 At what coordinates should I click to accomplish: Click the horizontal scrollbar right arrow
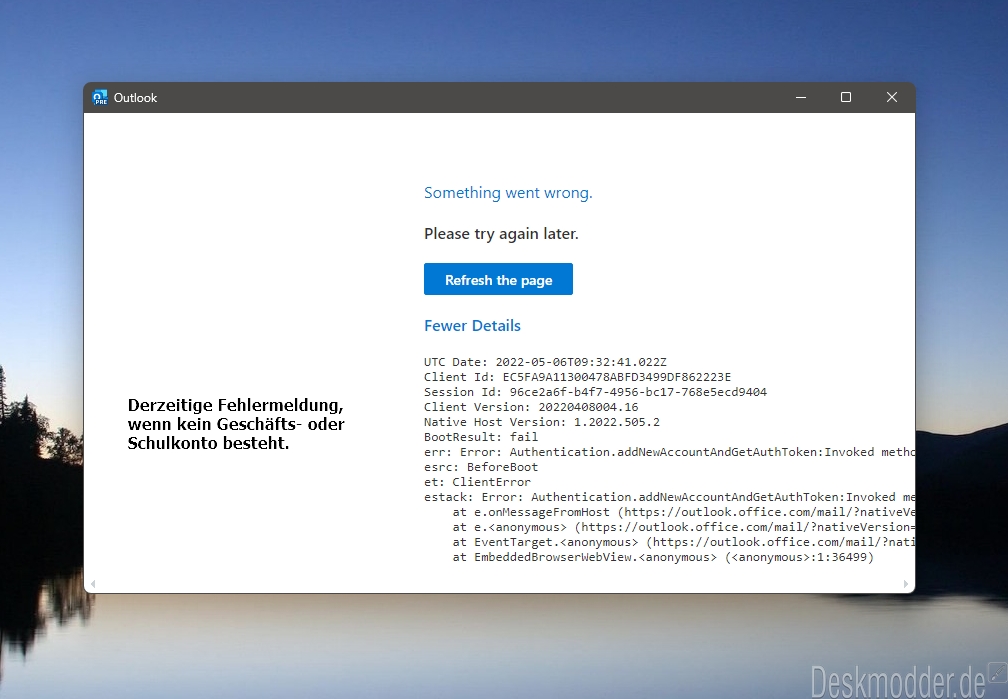pos(906,584)
